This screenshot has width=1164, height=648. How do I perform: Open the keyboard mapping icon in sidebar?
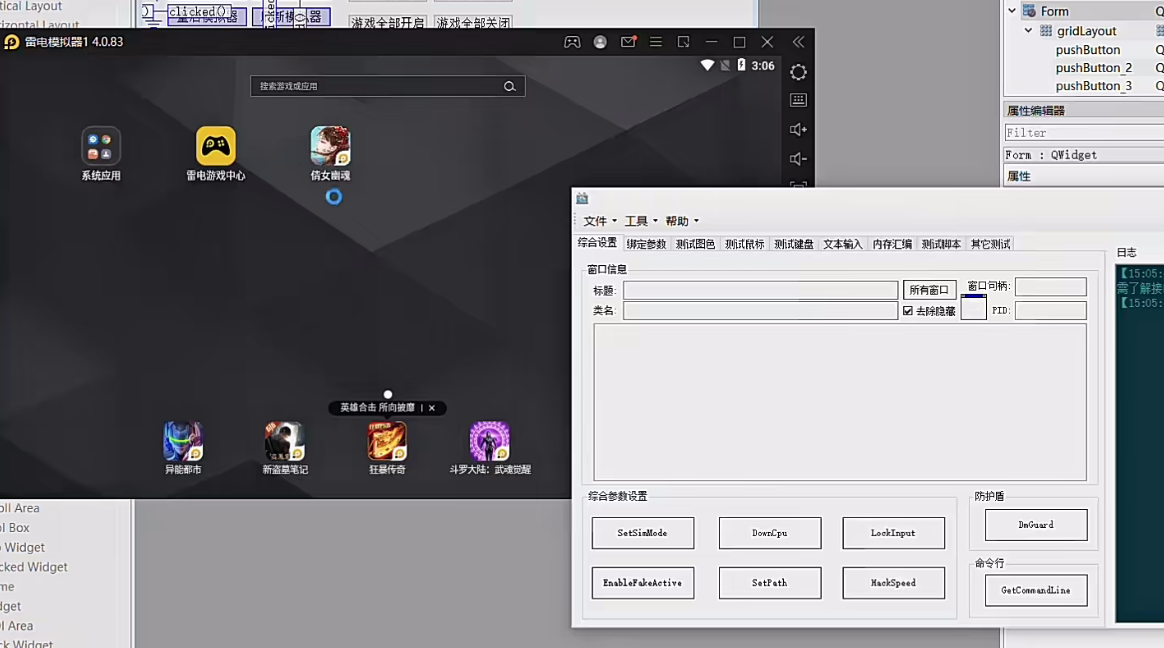[x=798, y=100]
